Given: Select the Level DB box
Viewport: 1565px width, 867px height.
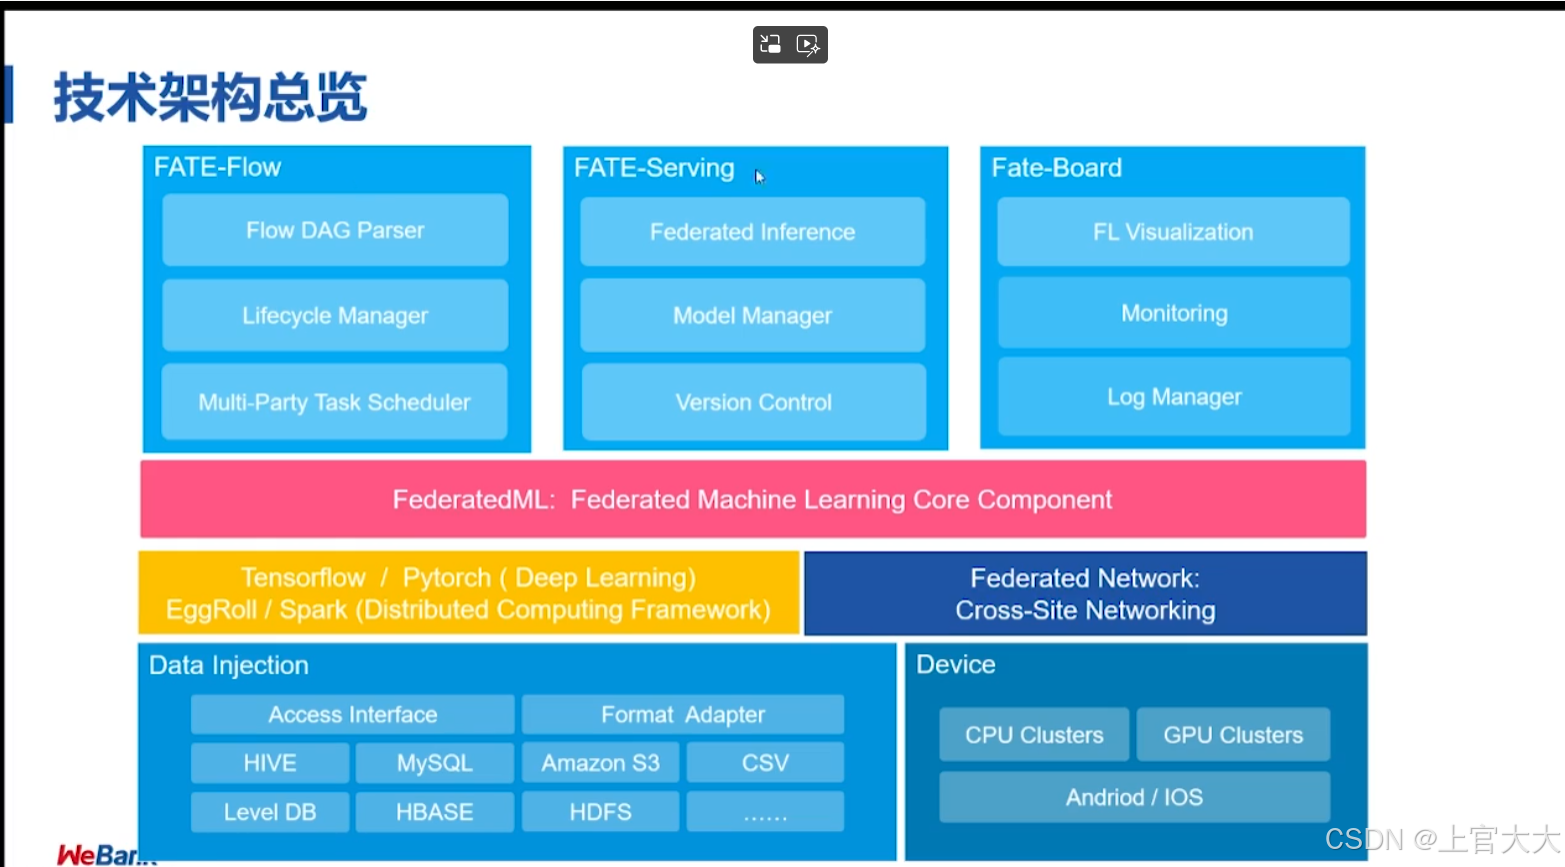Looking at the screenshot, I should click(270, 812).
